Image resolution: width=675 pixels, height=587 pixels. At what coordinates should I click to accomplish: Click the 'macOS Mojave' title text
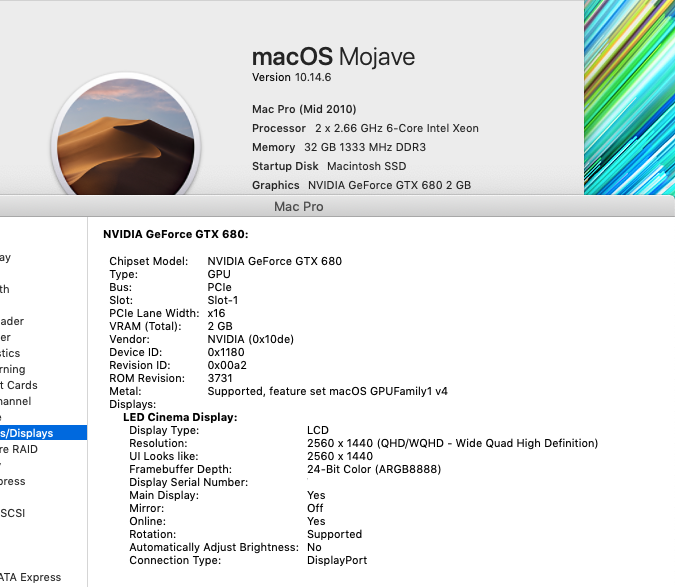point(333,57)
